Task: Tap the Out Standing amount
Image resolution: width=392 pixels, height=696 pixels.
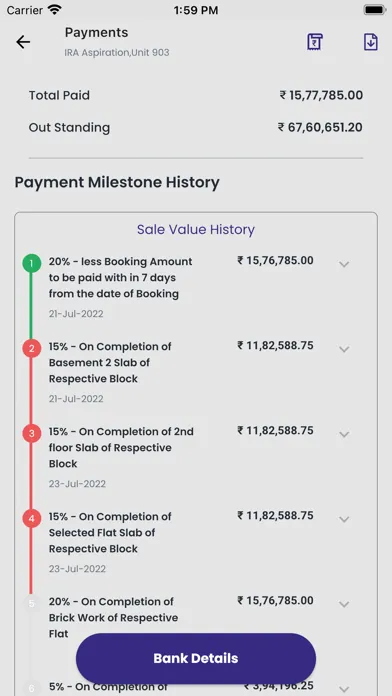Action: pos(320,127)
